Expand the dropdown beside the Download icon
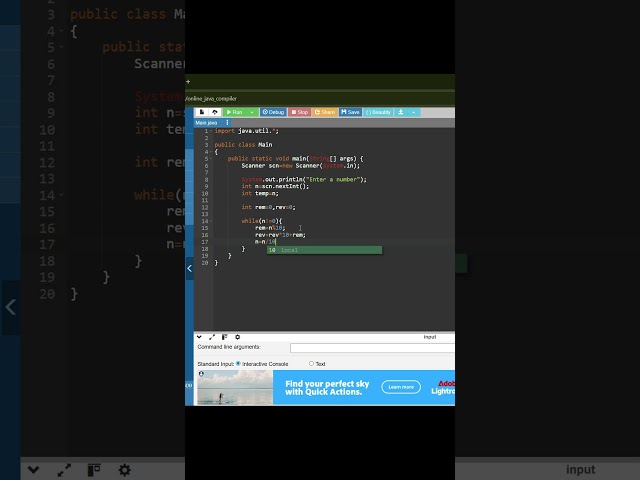This screenshot has width=640, height=480. (413, 112)
